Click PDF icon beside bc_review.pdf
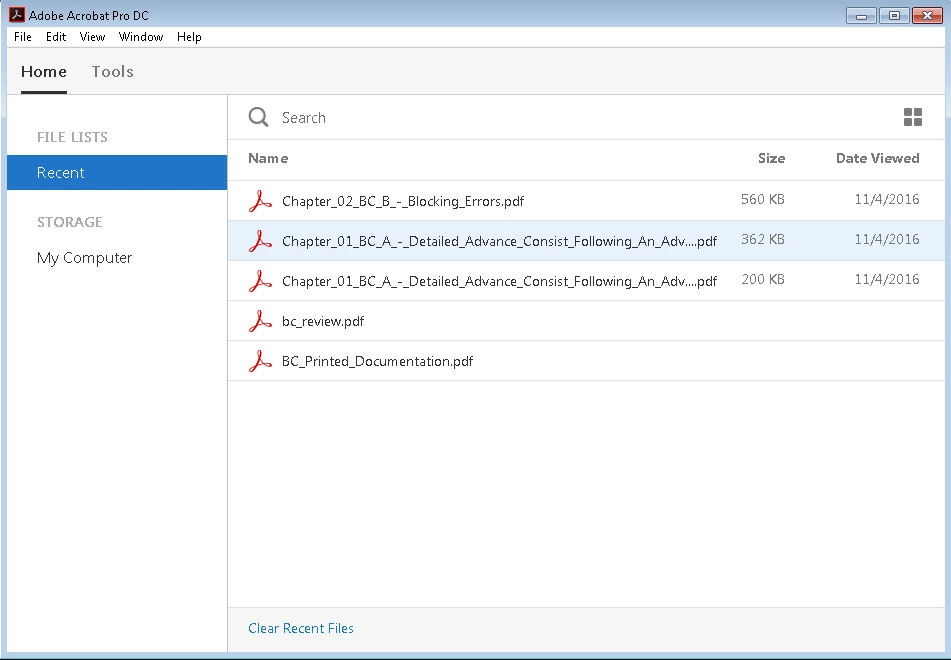This screenshot has height=660, width=951. 260,321
